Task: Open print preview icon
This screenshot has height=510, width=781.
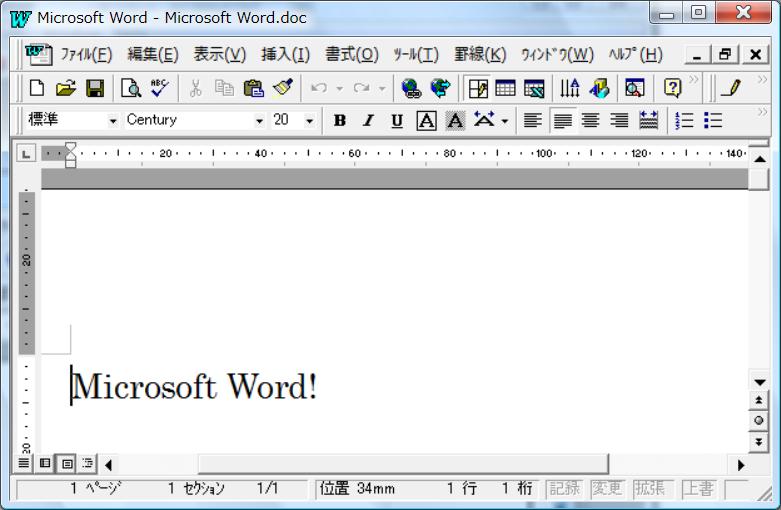Action: click(130, 89)
